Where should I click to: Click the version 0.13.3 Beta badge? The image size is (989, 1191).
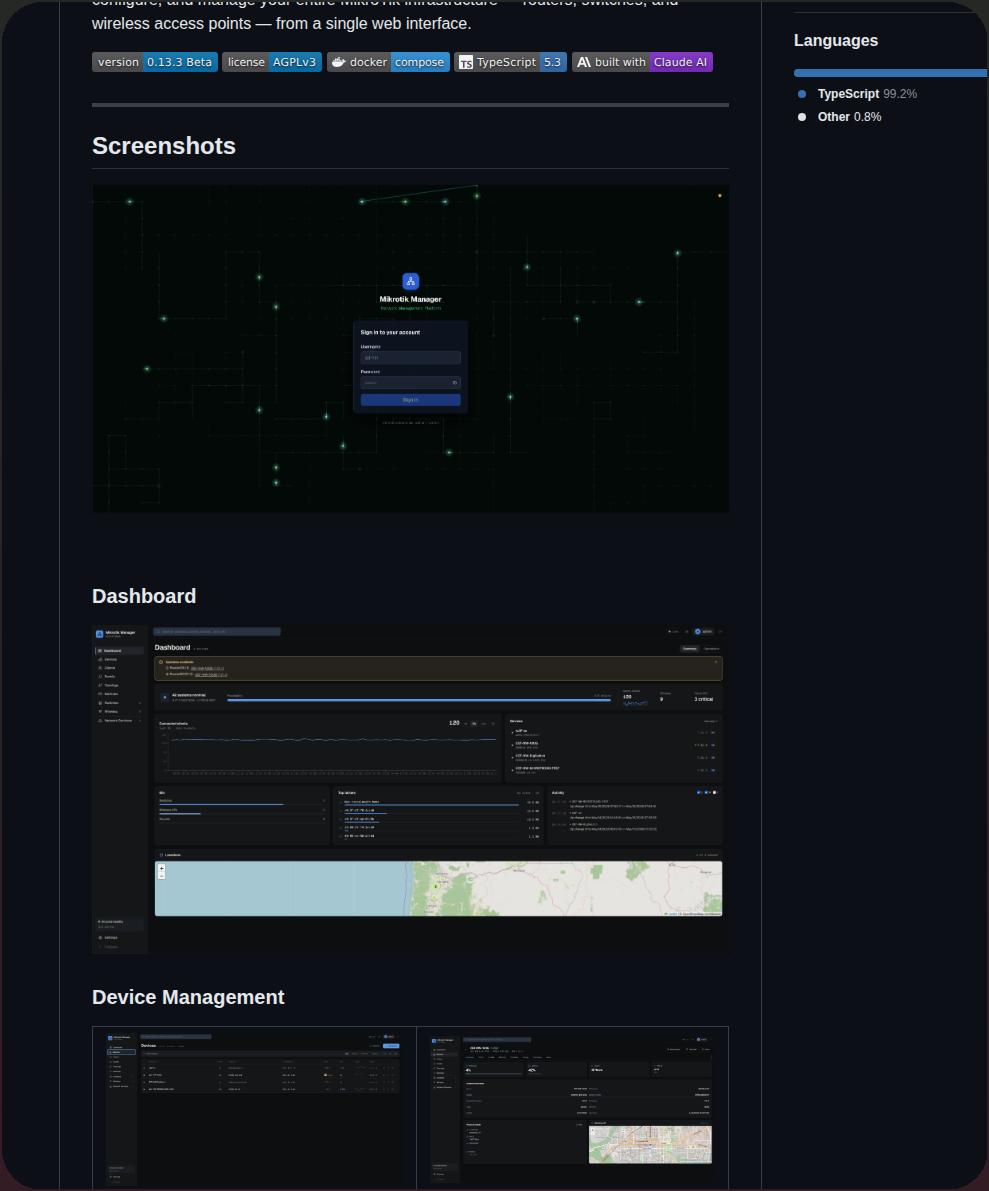coord(155,62)
